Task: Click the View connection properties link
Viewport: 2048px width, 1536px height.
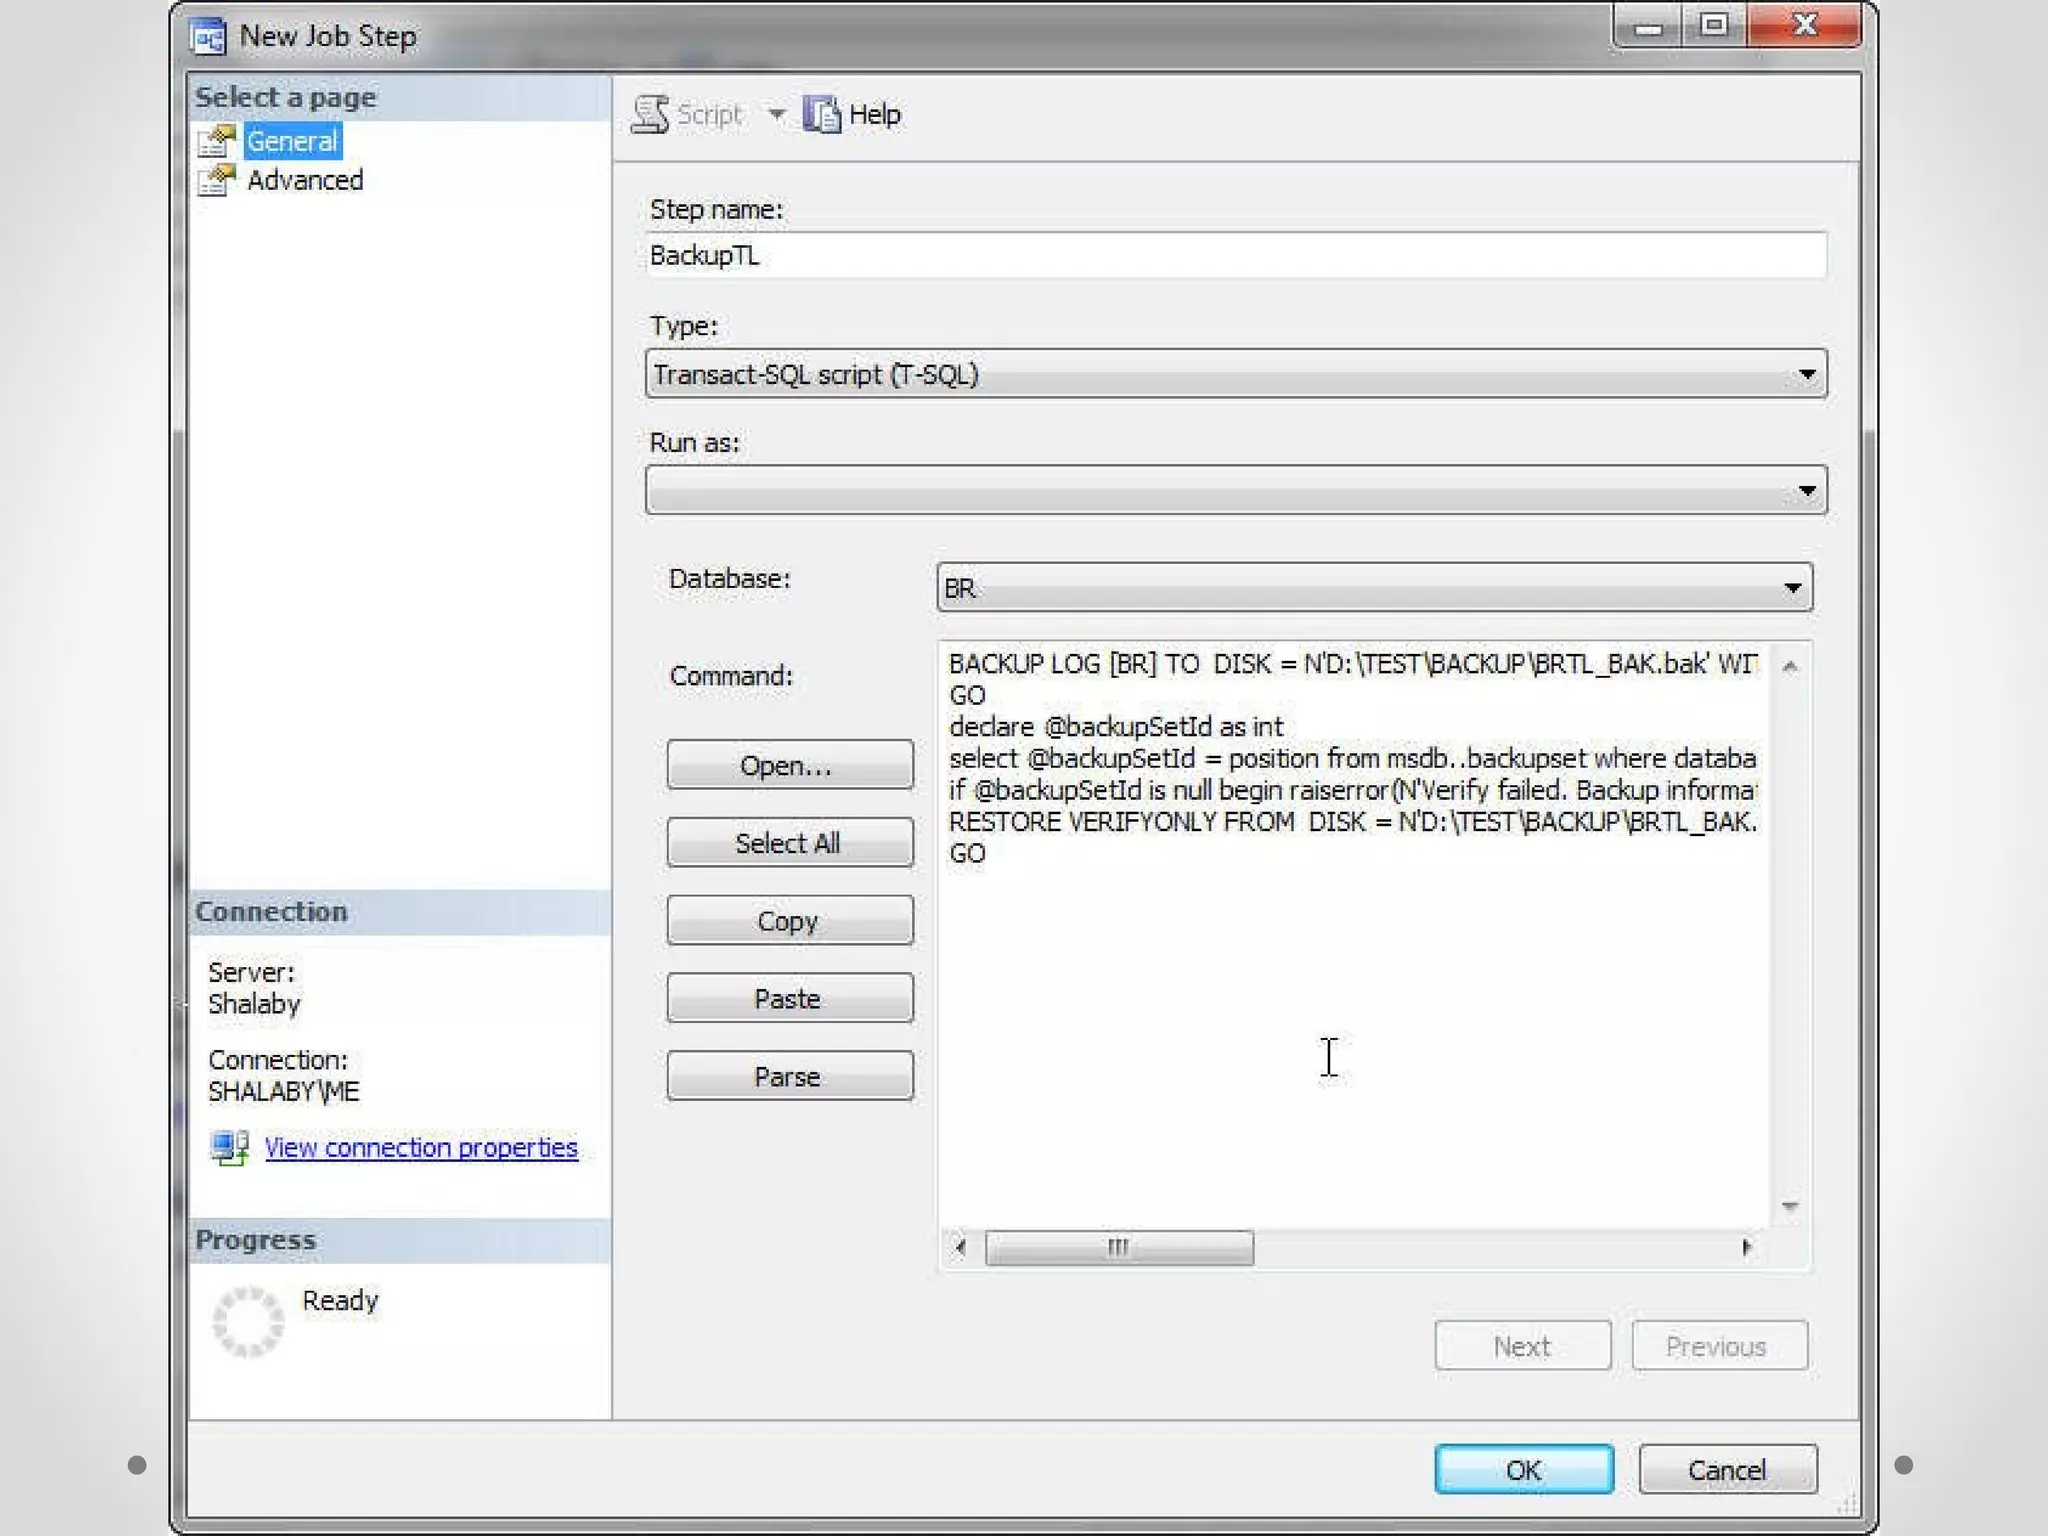Action: (x=421, y=1147)
